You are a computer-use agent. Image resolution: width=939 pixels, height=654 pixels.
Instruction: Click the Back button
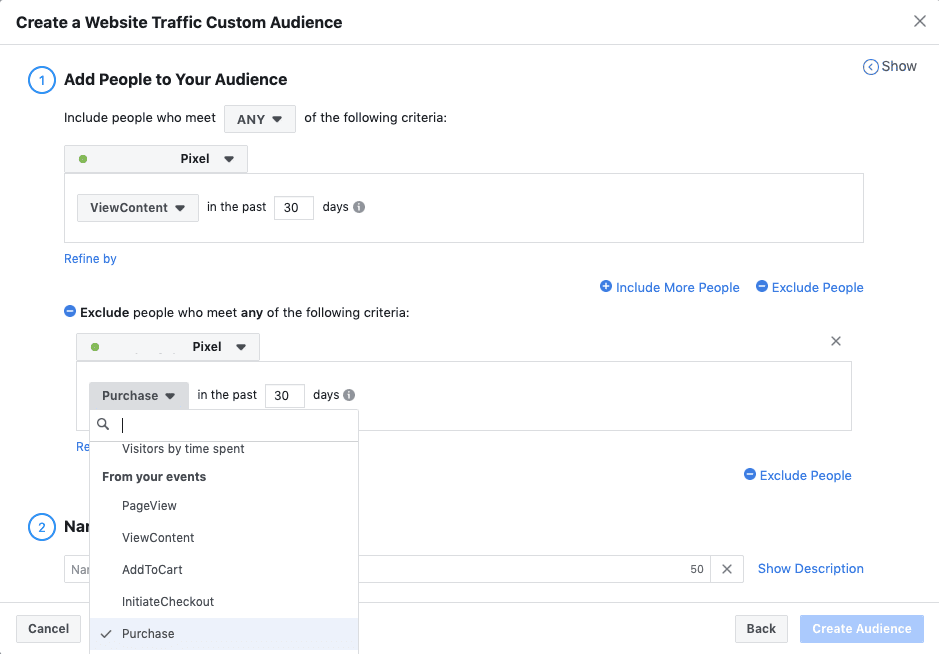coord(760,629)
